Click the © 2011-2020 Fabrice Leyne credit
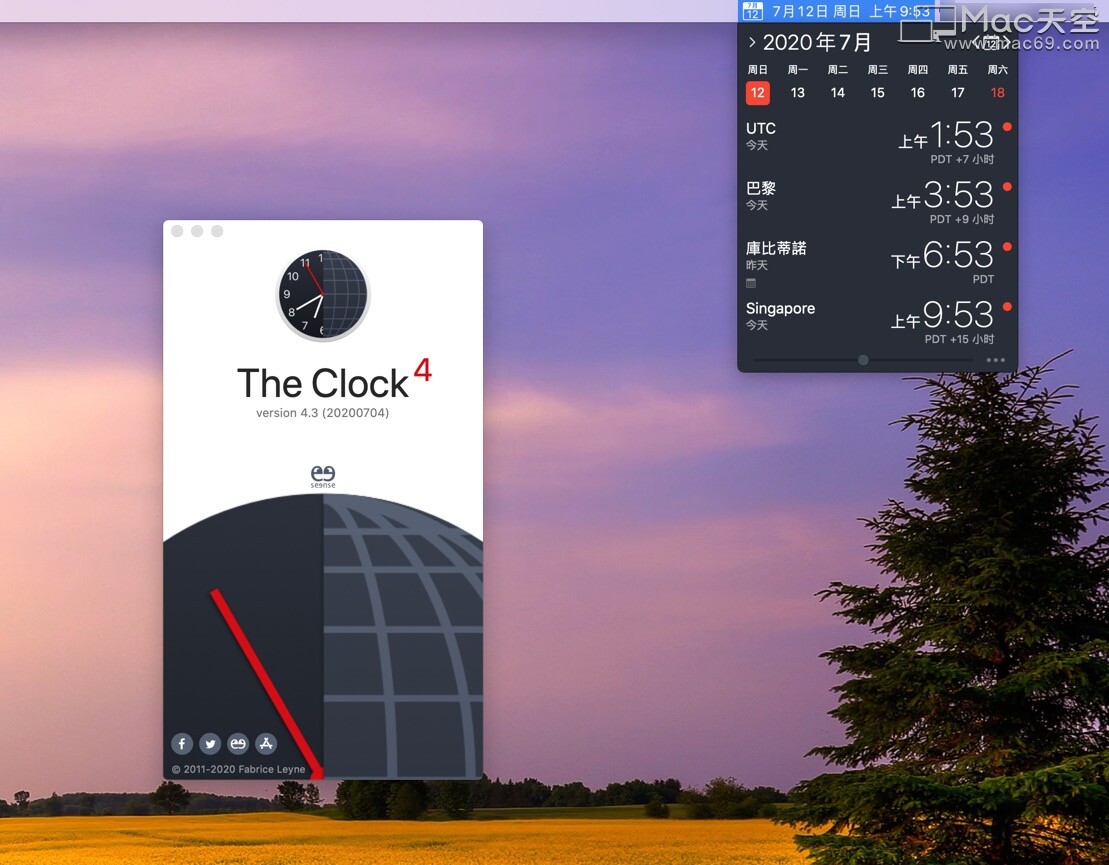This screenshot has width=1109, height=865. click(240, 770)
